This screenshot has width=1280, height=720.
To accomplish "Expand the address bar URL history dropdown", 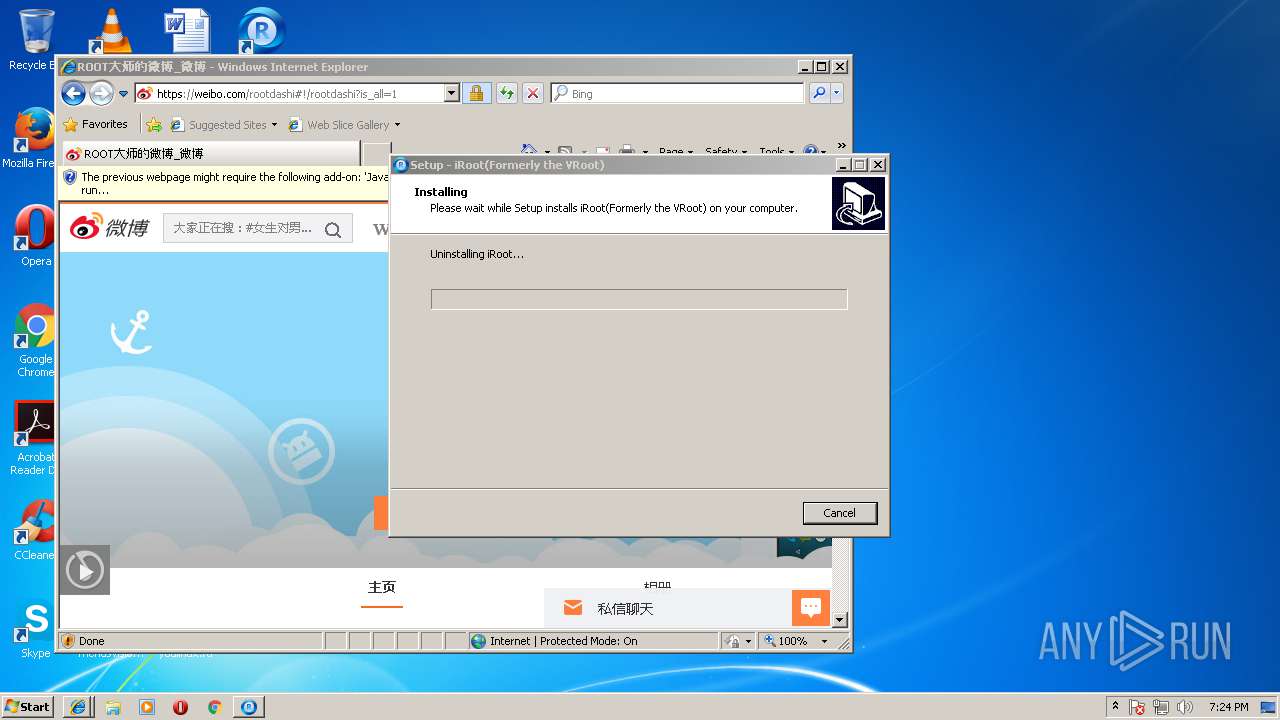I will click(451, 93).
